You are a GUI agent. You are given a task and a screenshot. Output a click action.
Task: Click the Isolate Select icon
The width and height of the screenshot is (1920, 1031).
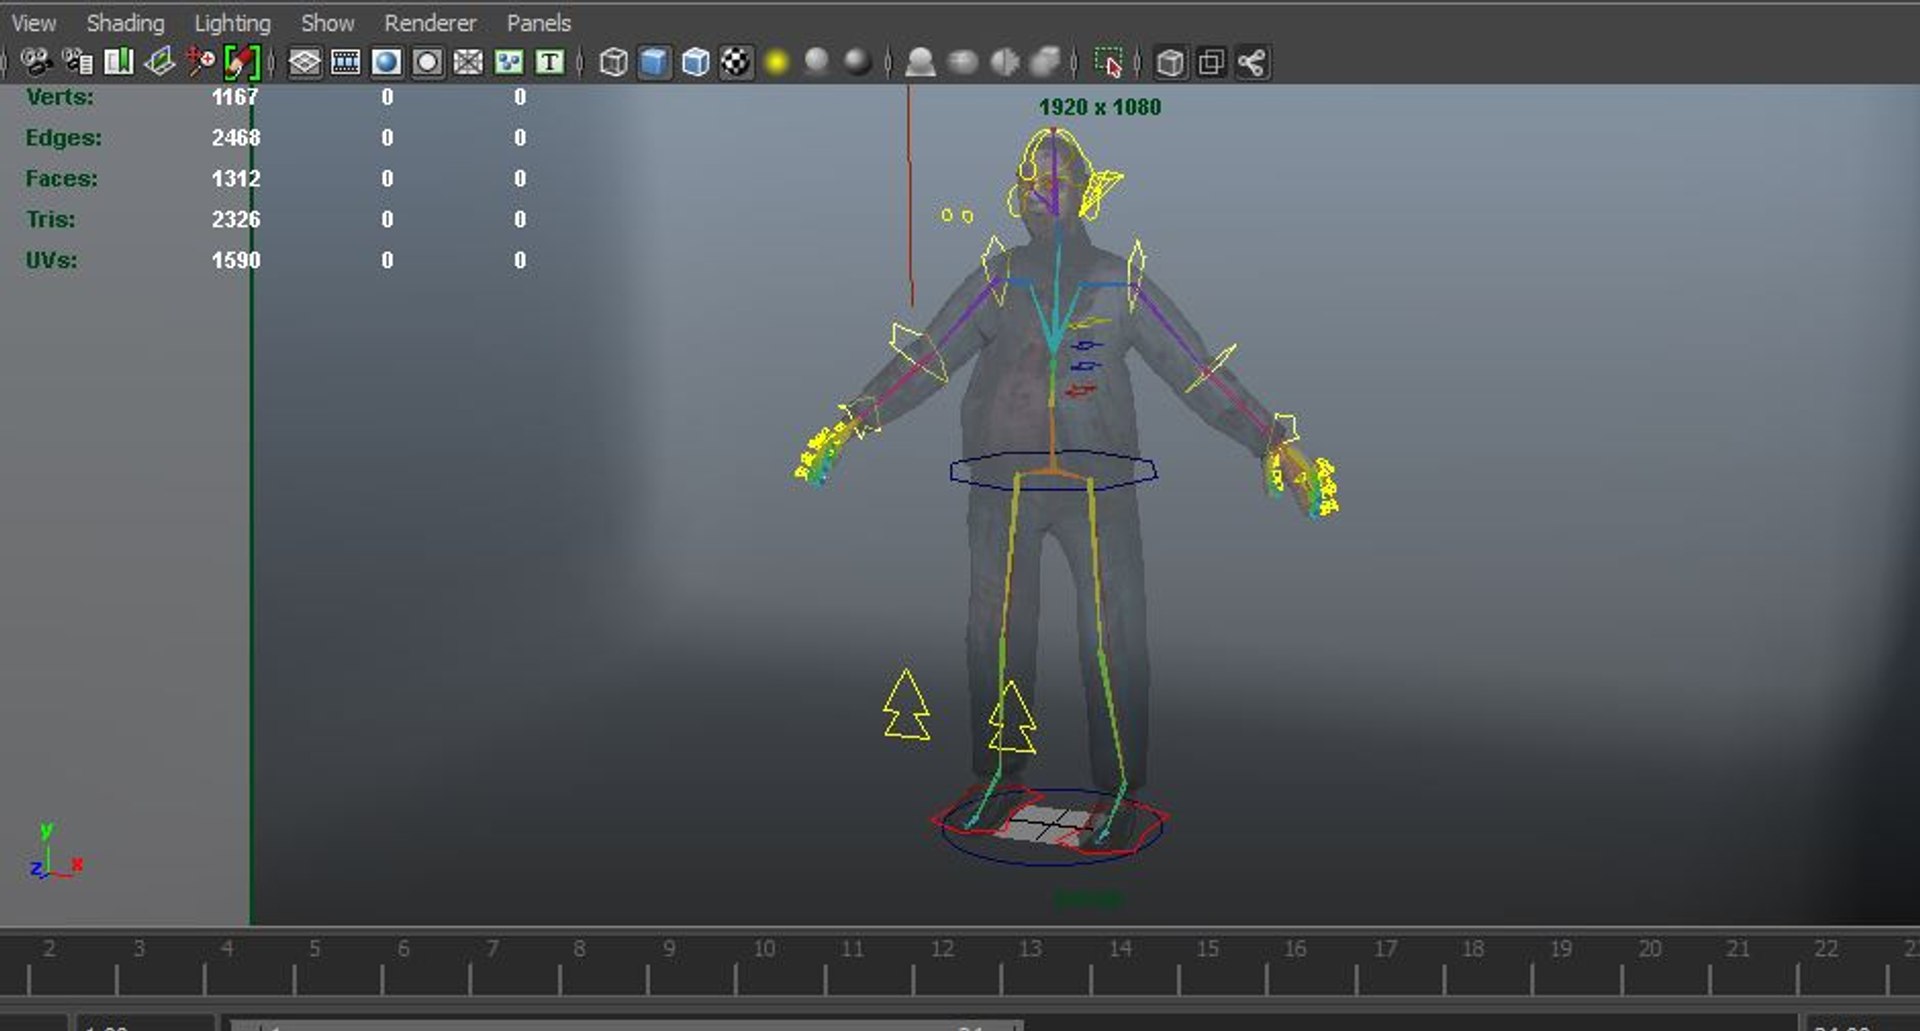(x=1108, y=62)
